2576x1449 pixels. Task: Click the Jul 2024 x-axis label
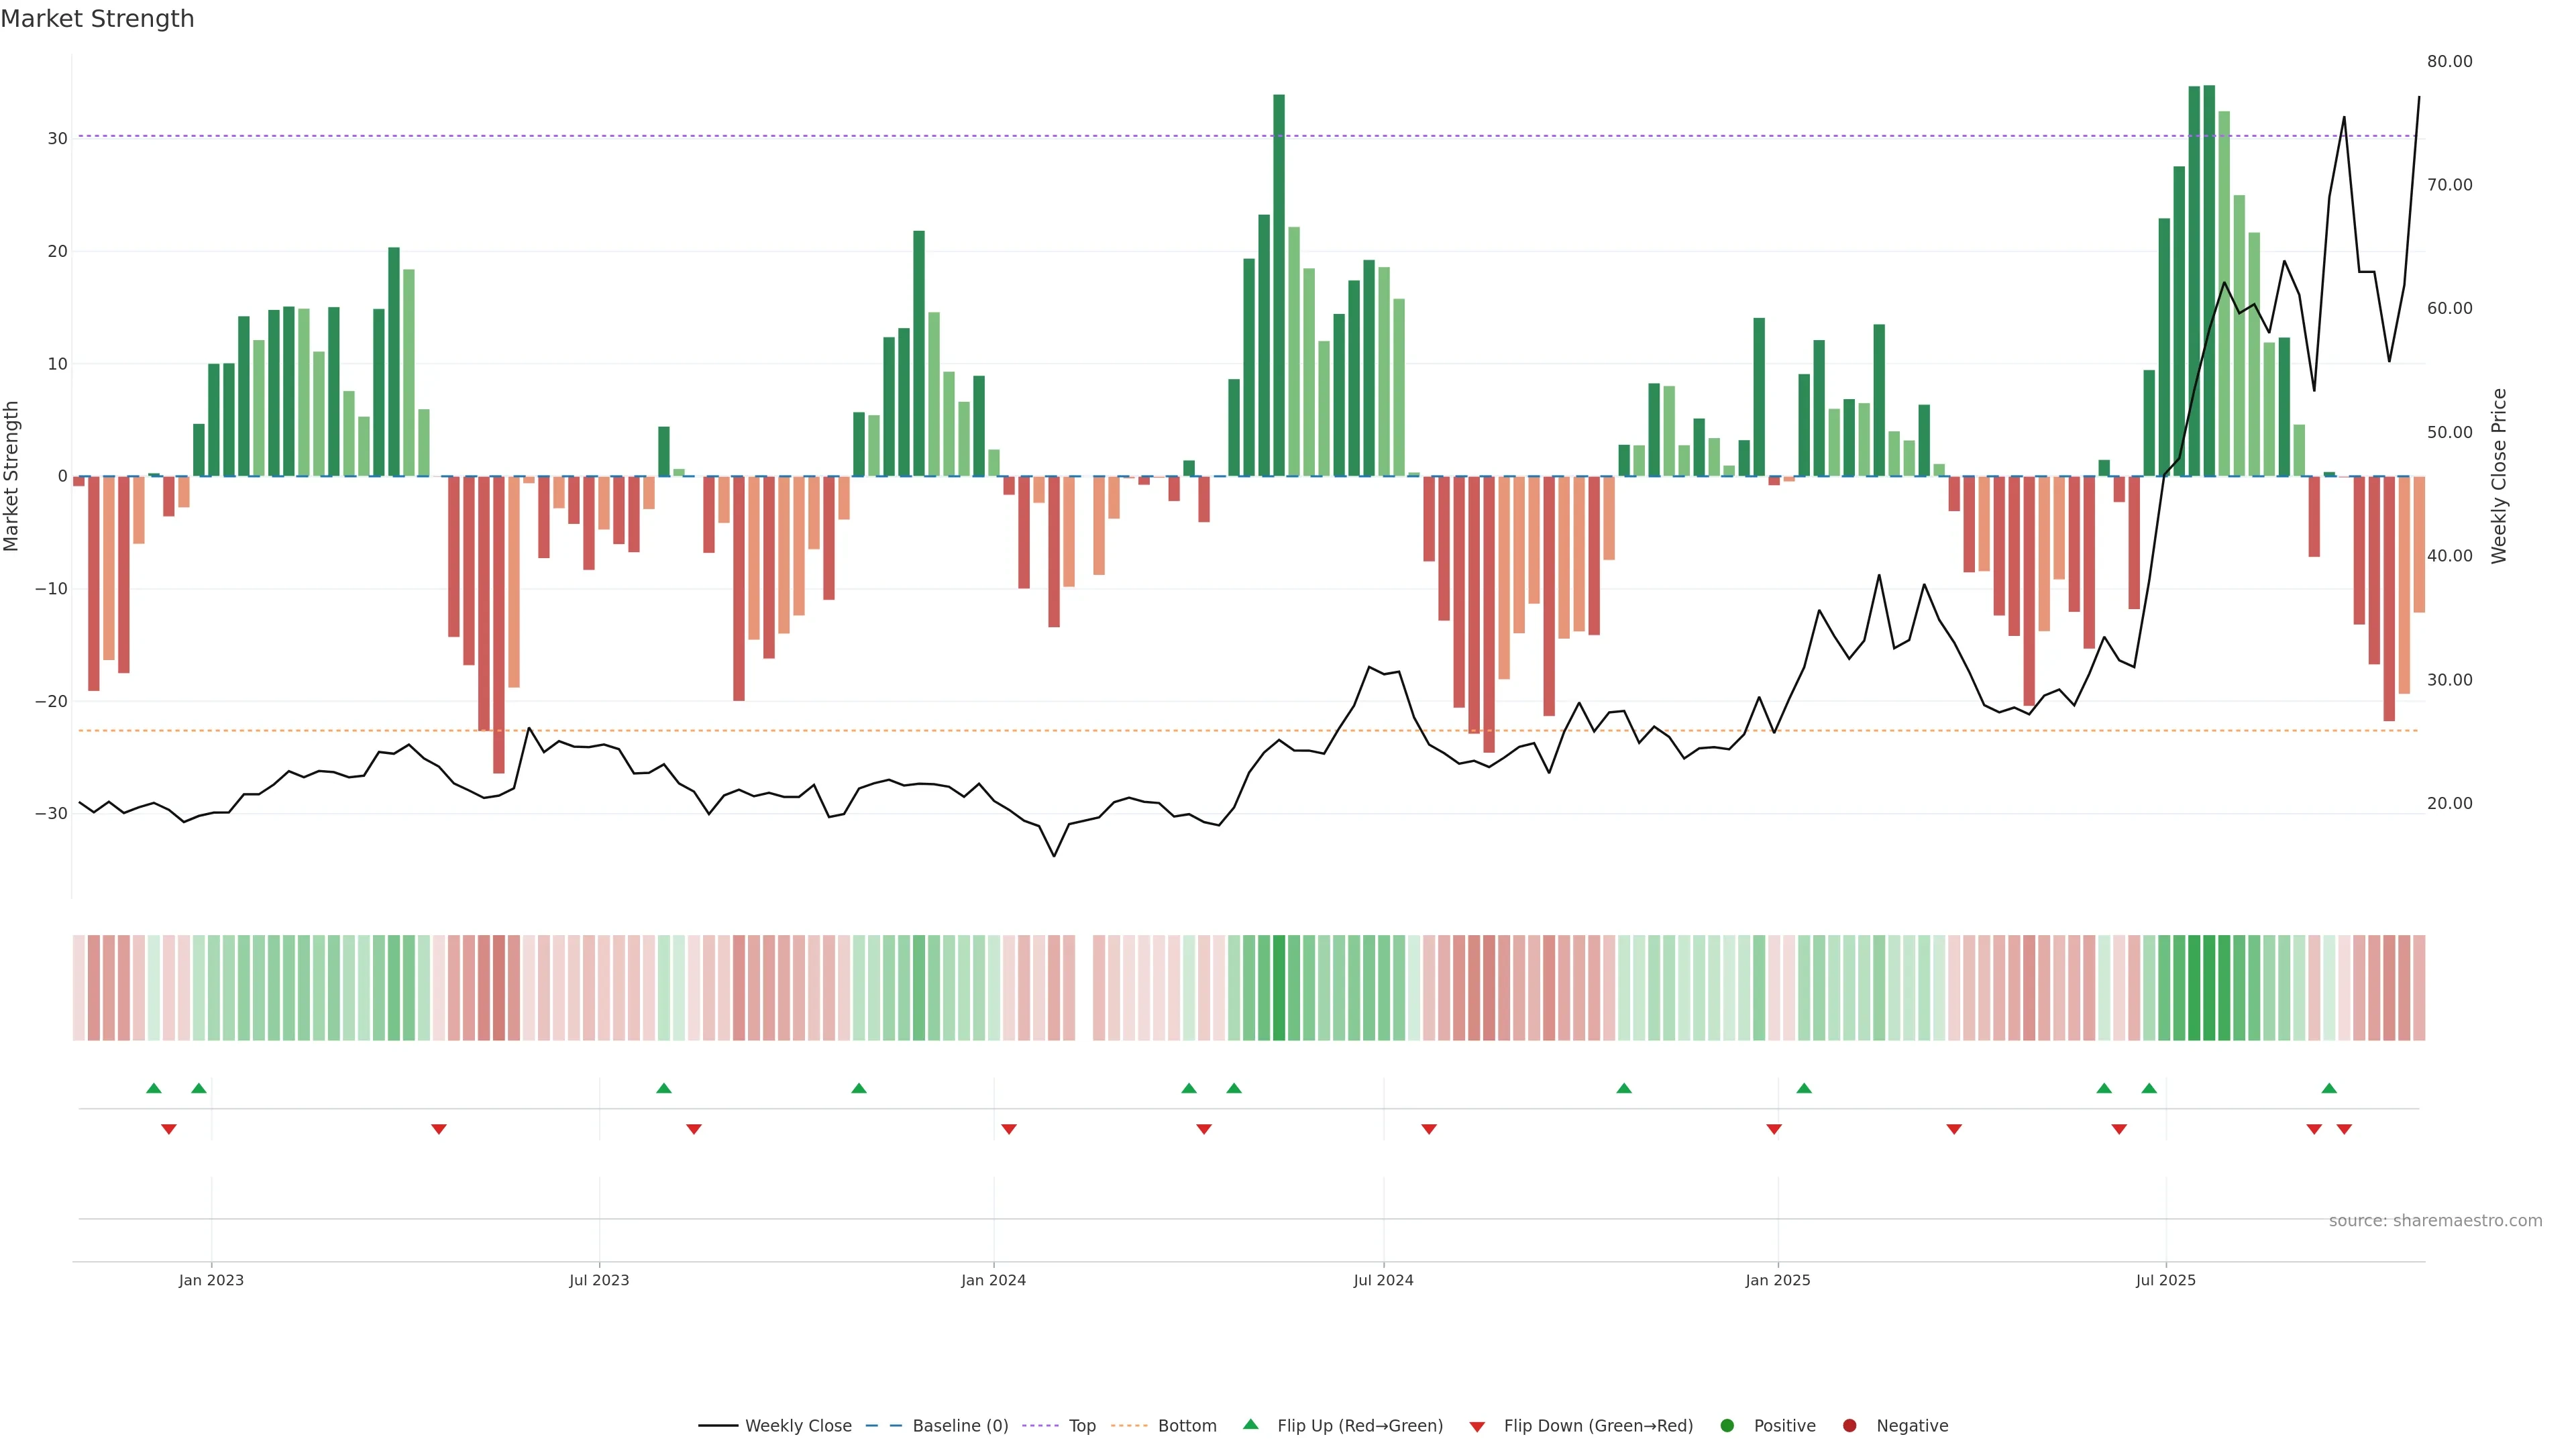coord(1383,1280)
